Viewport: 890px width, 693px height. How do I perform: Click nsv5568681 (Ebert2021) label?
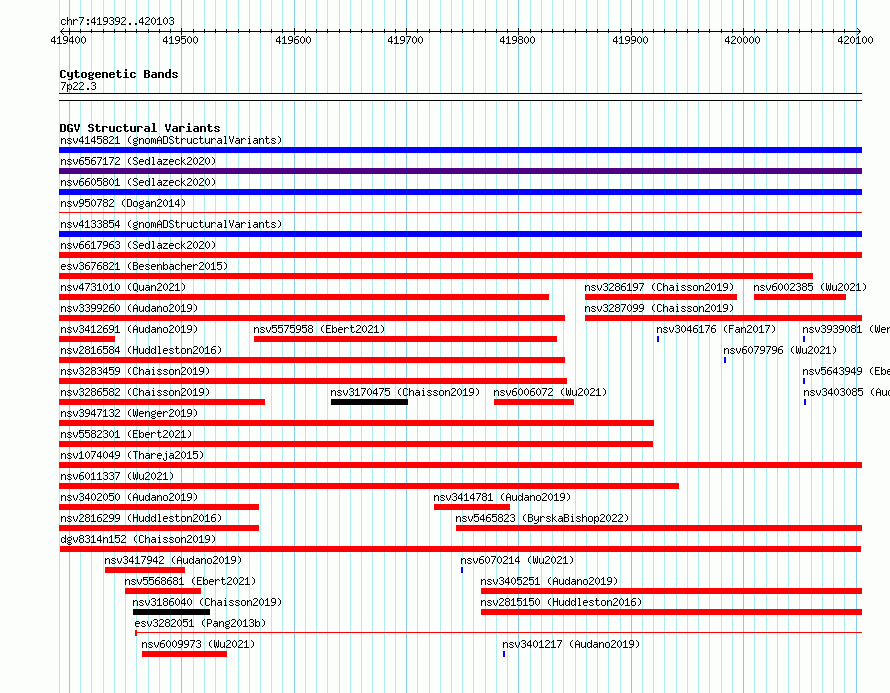tap(190, 581)
